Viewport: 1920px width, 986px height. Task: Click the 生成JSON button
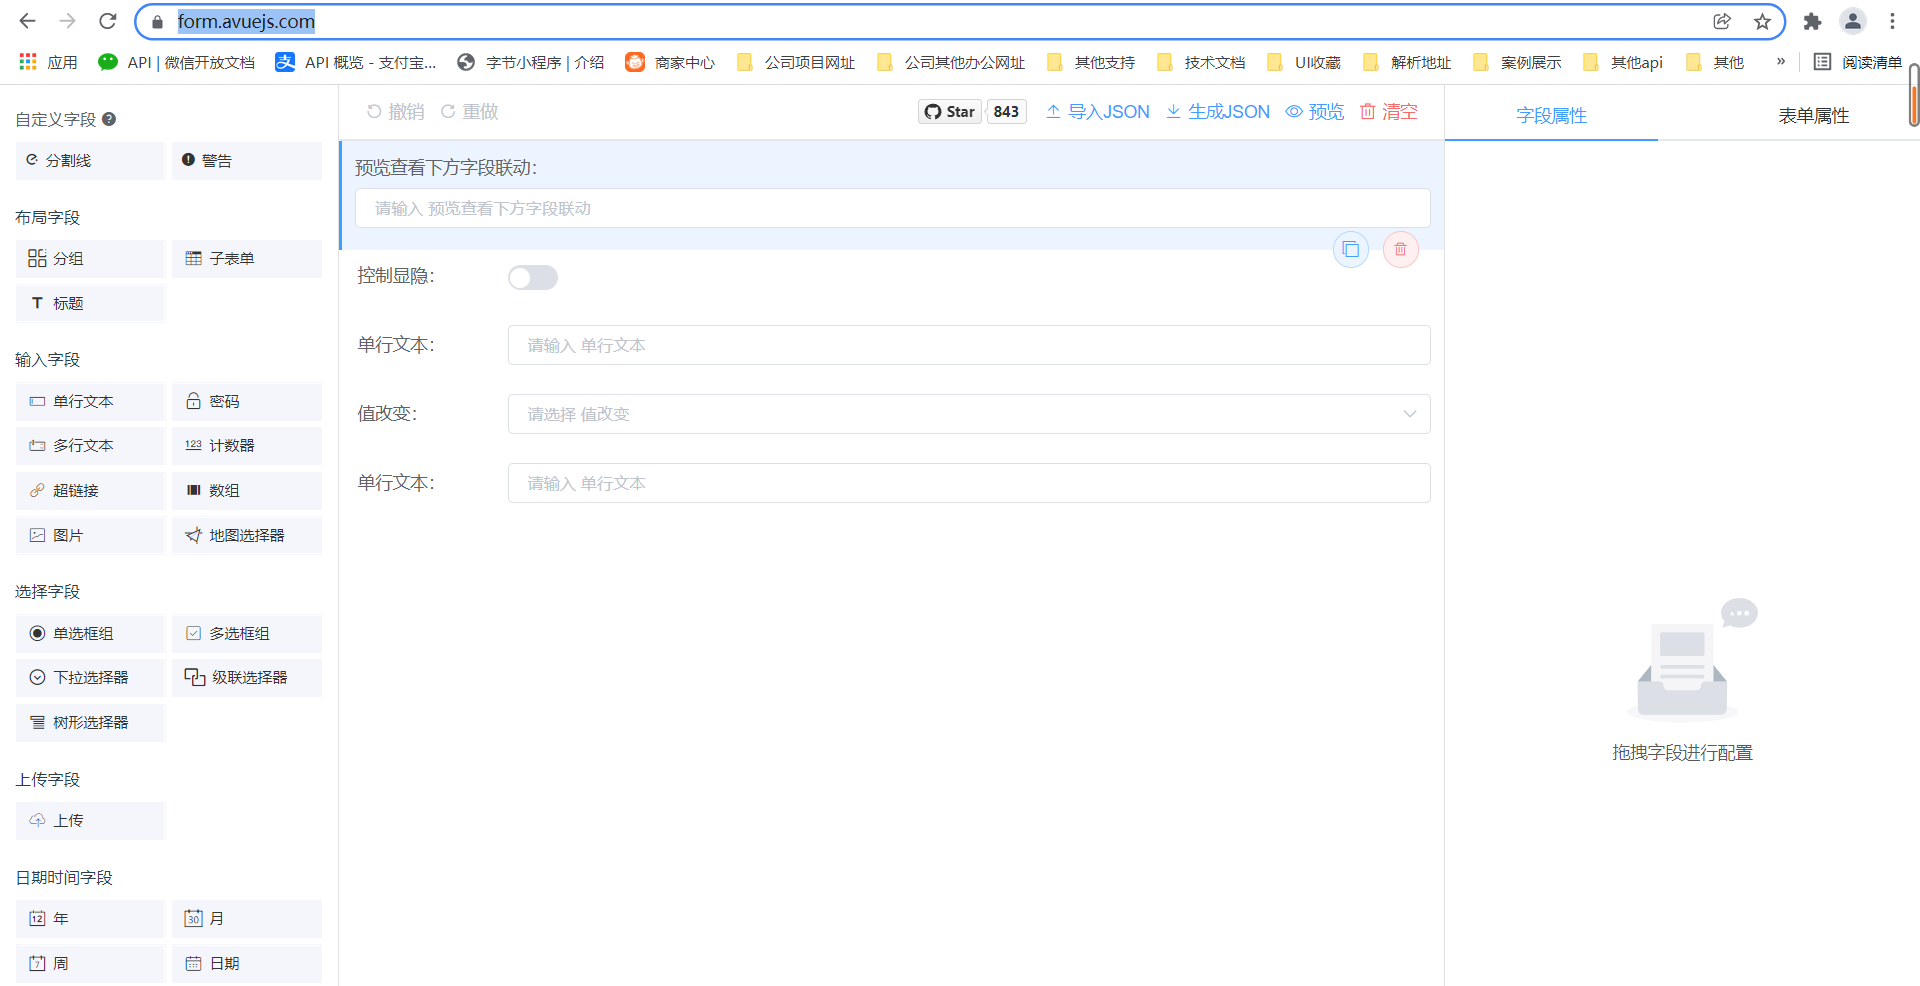click(x=1217, y=111)
